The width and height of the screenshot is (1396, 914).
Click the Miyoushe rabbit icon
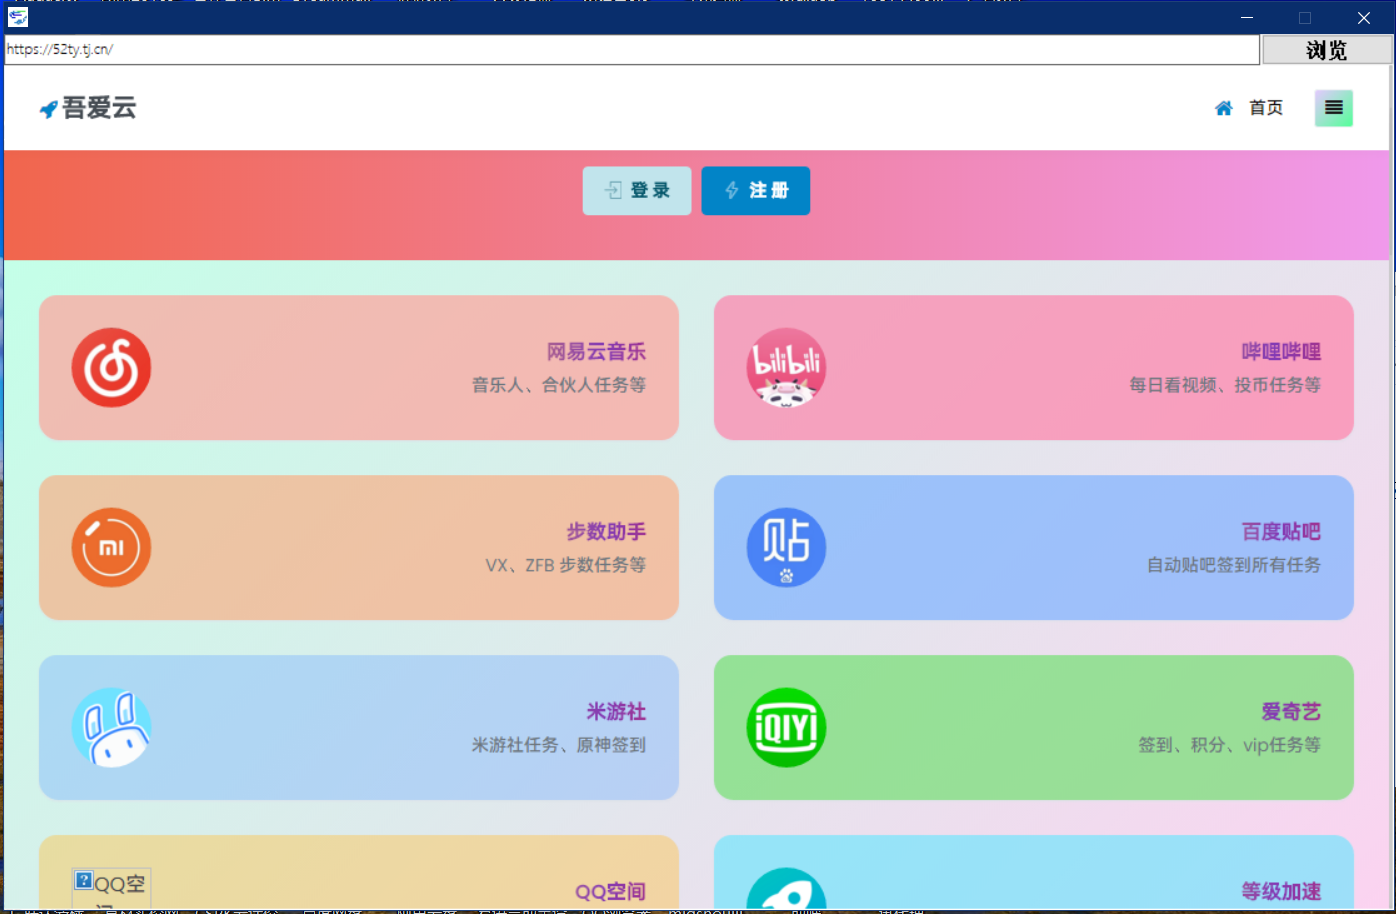111,727
